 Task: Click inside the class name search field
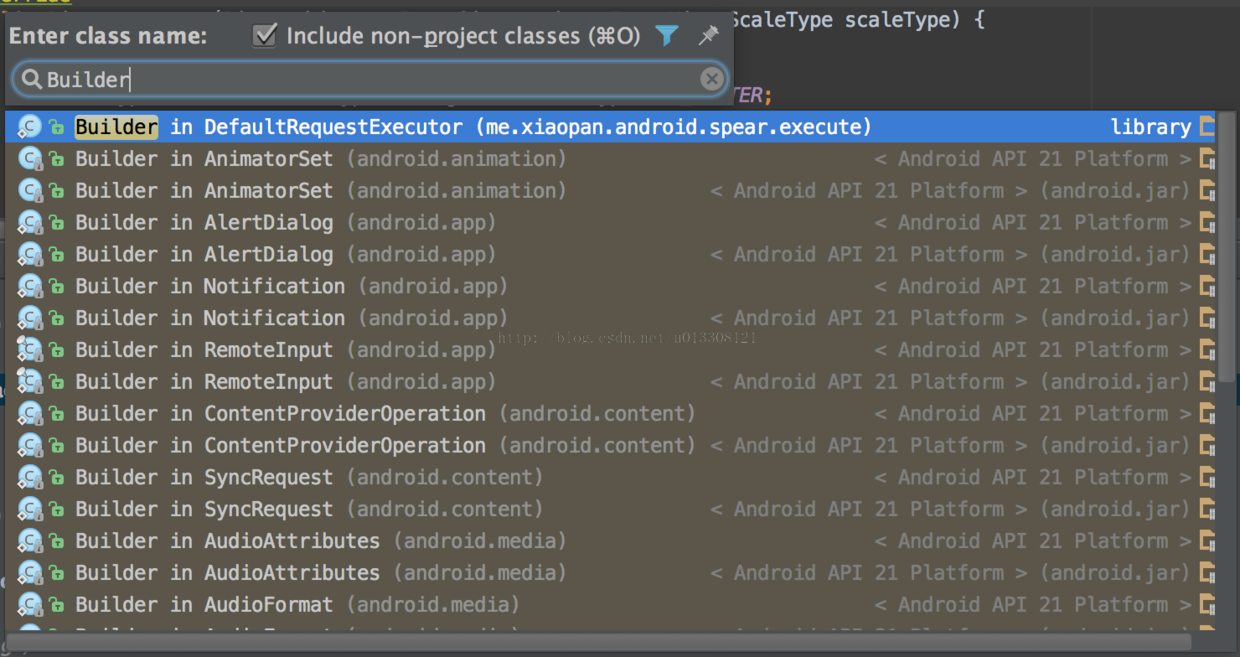coord(370,79)
